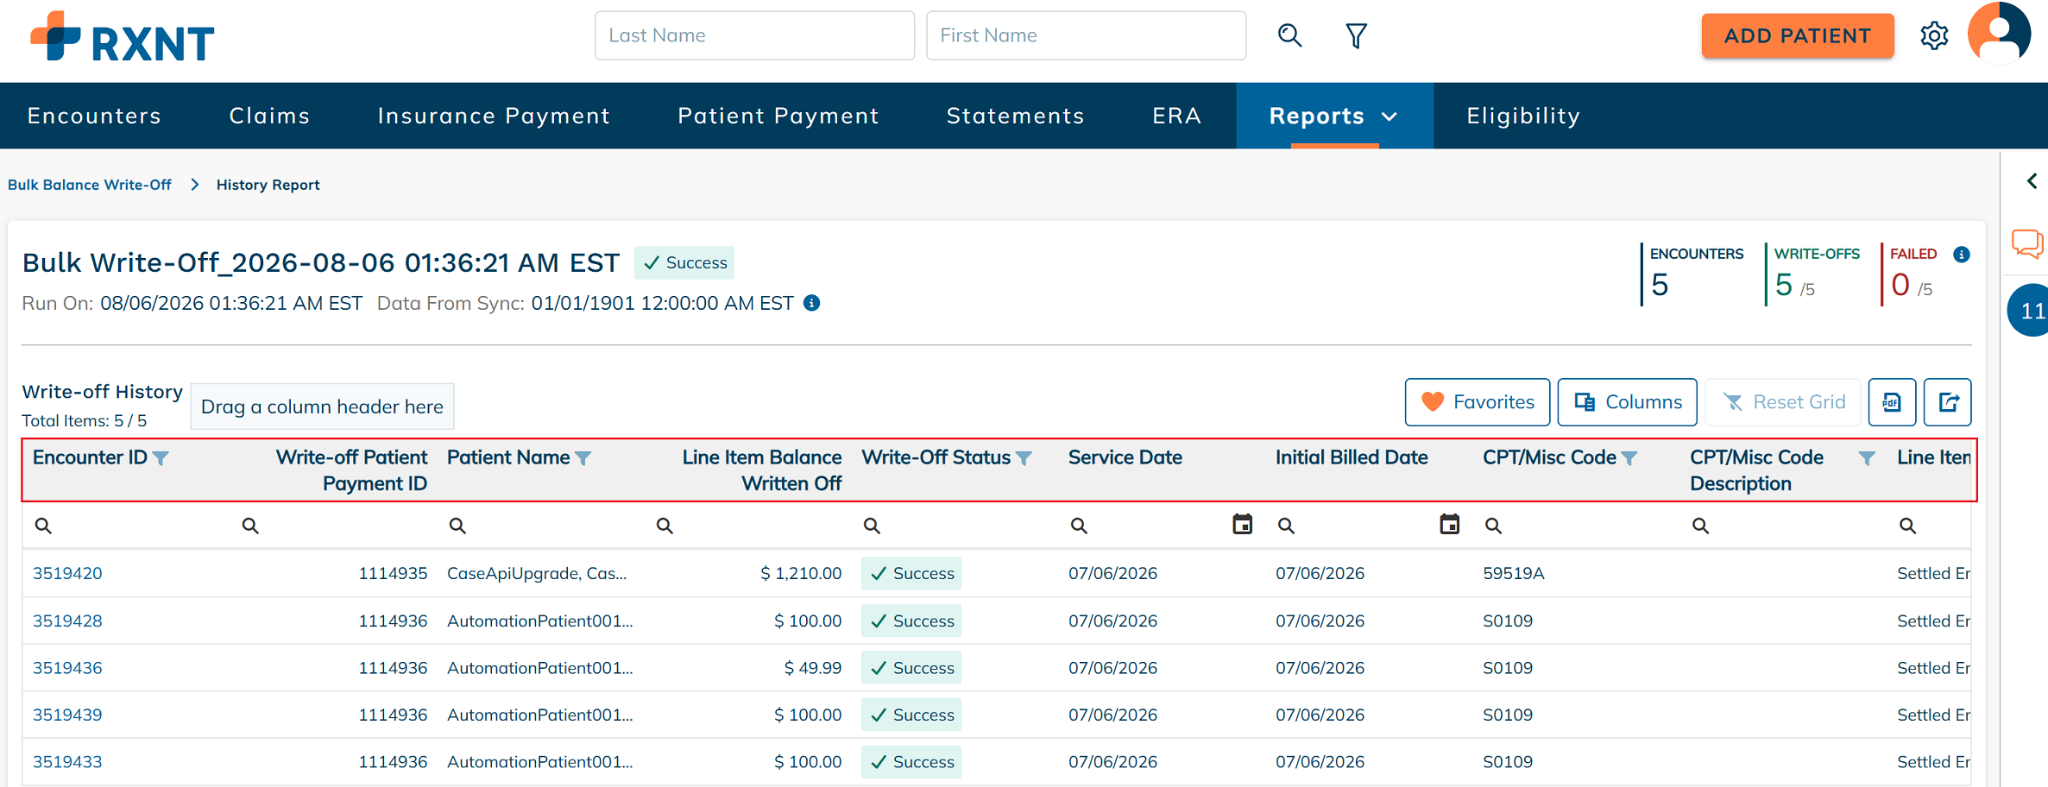The image size is (2048, 787).
Task: Go to the Insurance Payment tab
Action: 494,116
